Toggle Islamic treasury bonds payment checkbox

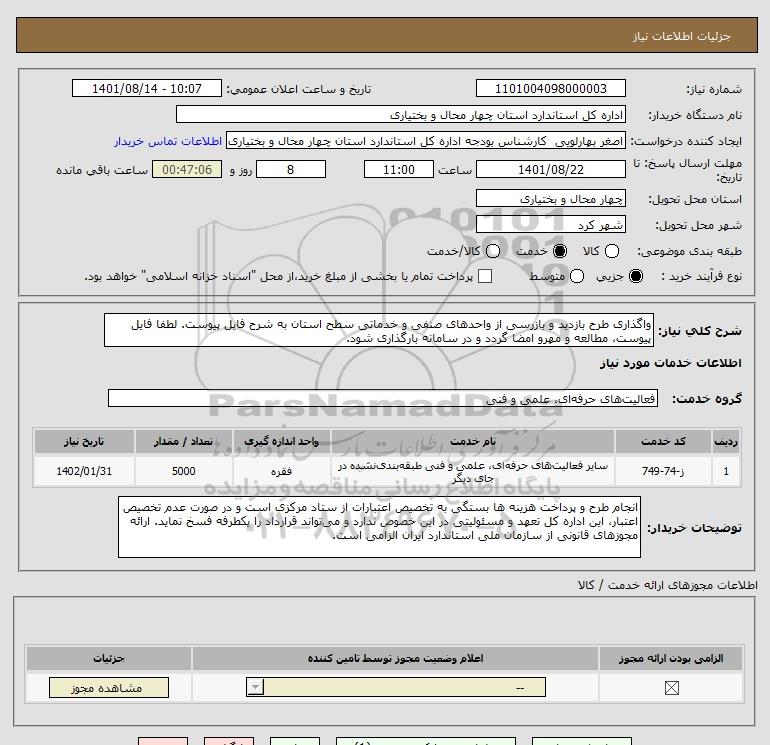point(485,276)
